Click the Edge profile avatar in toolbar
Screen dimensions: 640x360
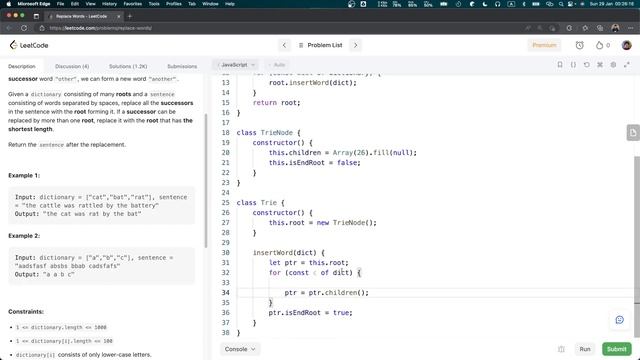pos(615,28)
